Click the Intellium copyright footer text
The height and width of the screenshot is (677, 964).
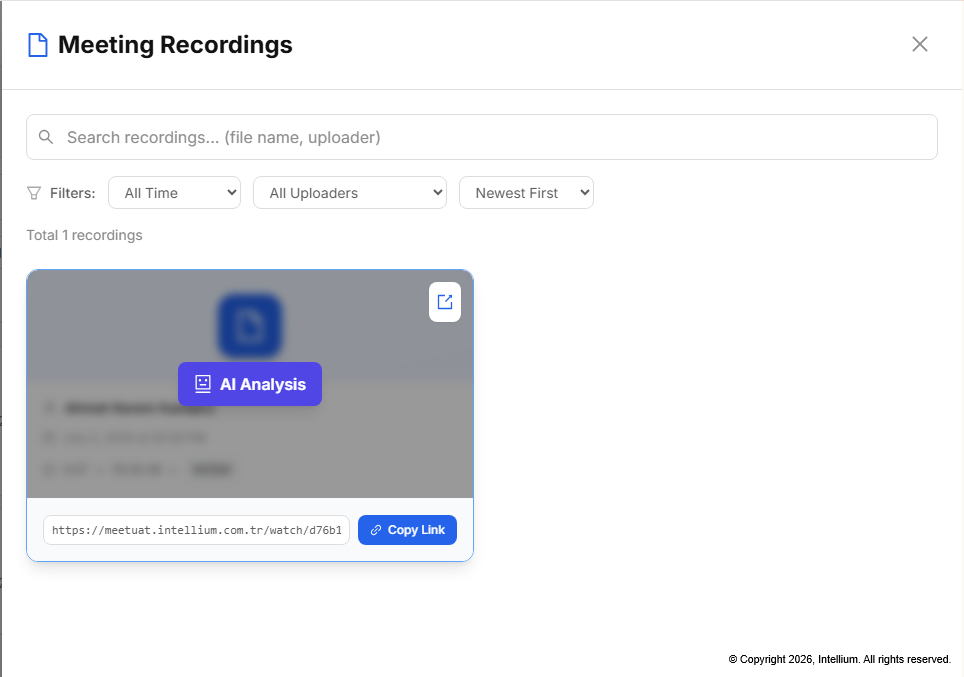click(839, 659)
